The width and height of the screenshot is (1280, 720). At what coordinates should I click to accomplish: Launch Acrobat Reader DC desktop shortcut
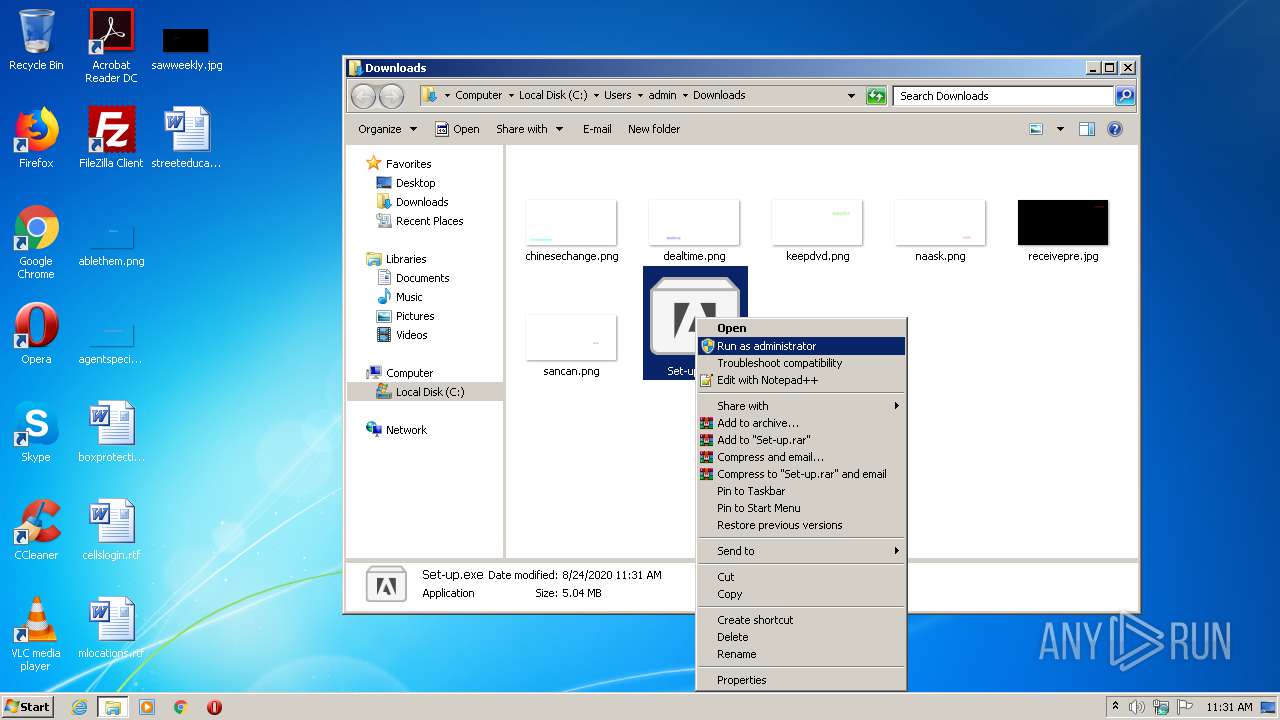pyautogui.click(x=111, y=46)
